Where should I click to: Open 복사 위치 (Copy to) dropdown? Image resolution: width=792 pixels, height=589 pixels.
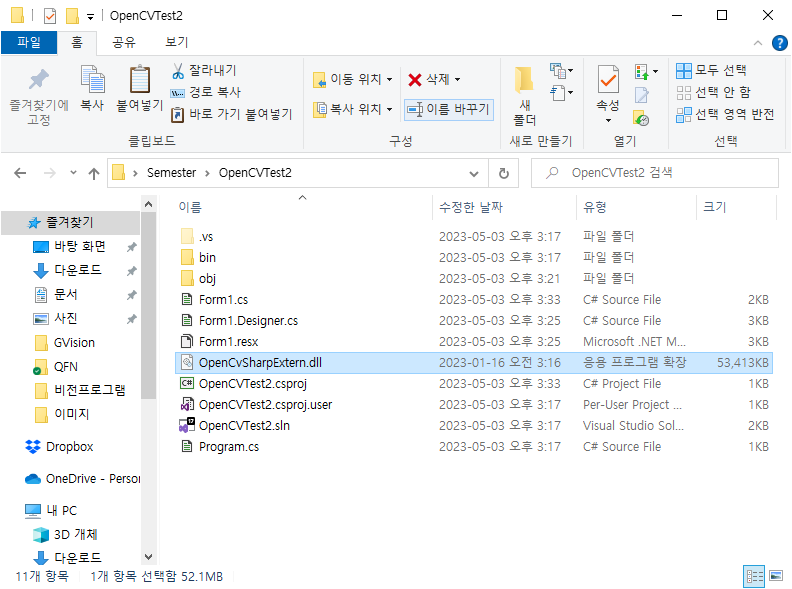tap(352, 109)
